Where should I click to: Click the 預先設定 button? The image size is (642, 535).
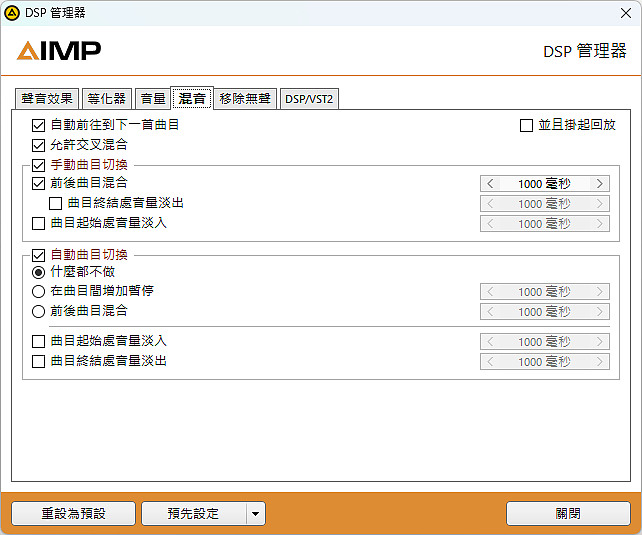click(x=194, y=513)
